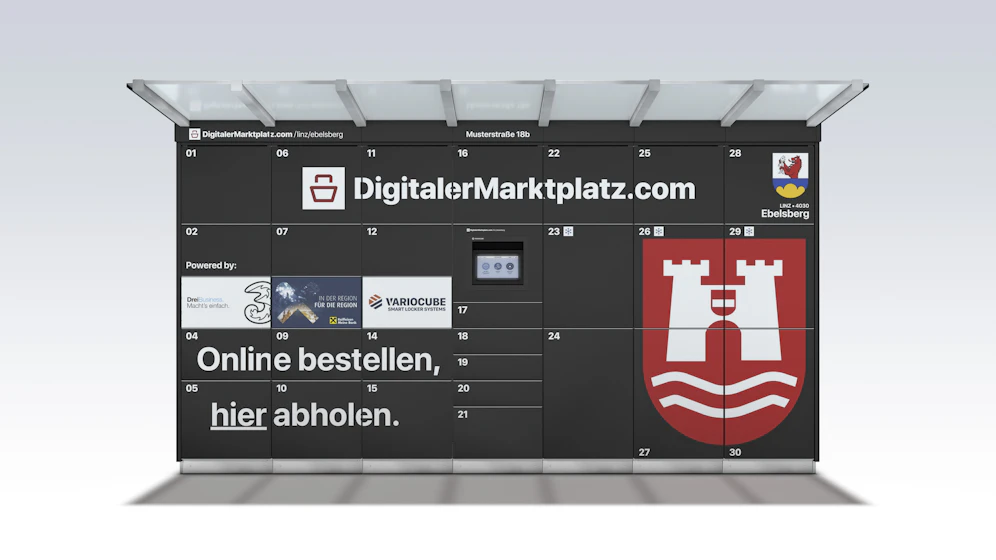Click the small basket icon in header strip
The height and width of the screenshot is (560, 996).
(x=194, y=134)
